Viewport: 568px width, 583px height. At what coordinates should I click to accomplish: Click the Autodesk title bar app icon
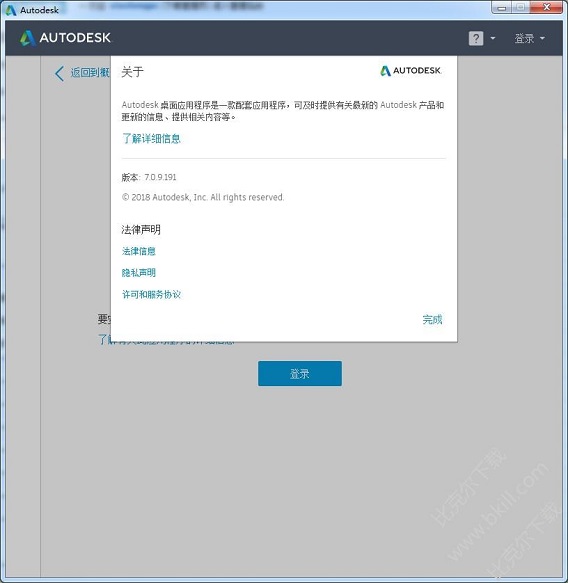(11, 10)
